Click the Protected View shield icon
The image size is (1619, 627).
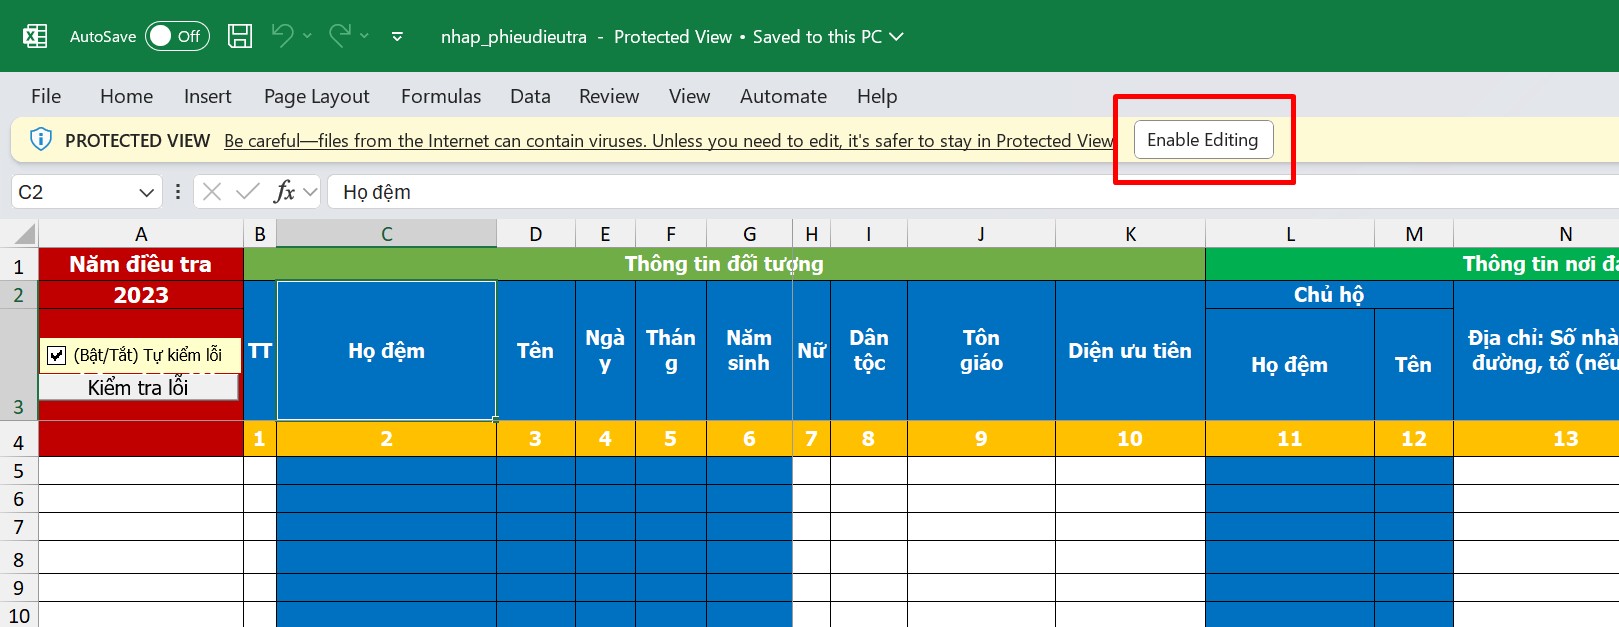(x=41, y=140)
